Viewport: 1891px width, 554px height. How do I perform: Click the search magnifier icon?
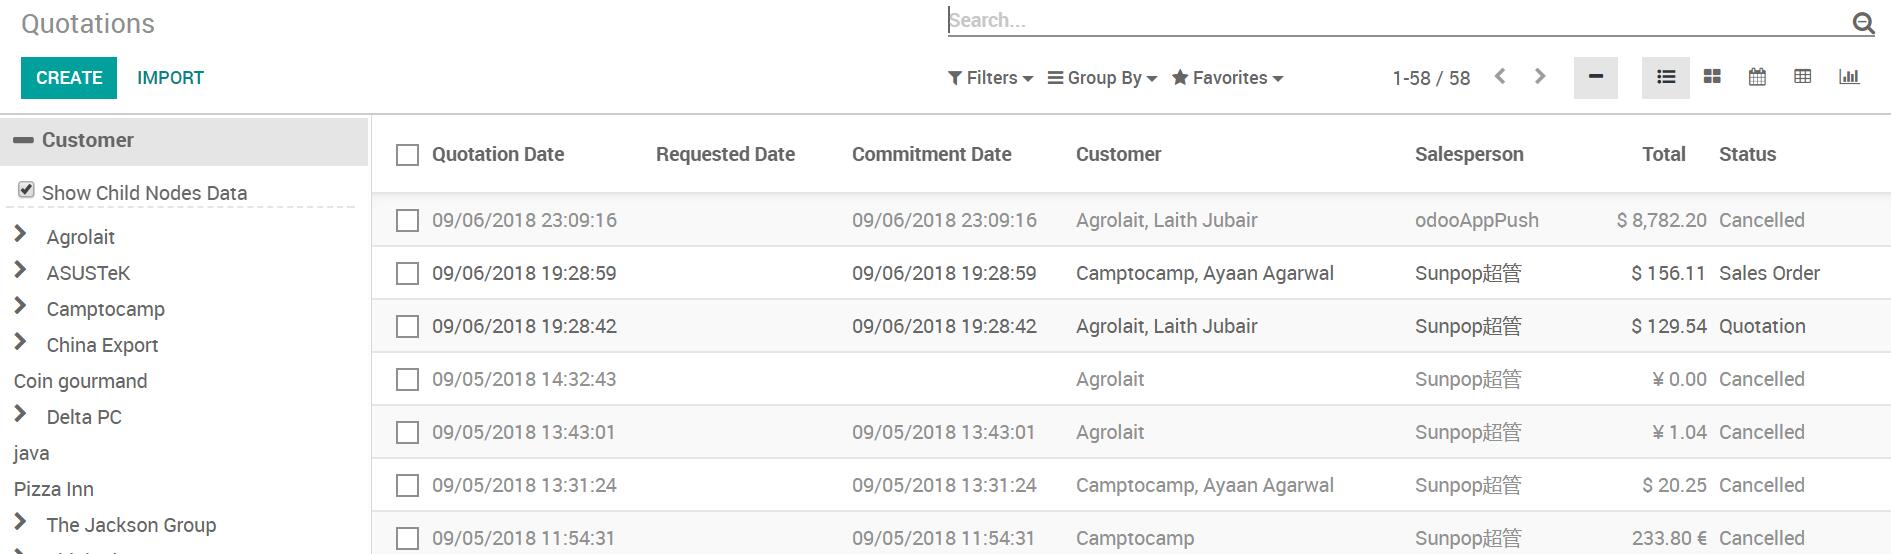(x=1863, y=23)
